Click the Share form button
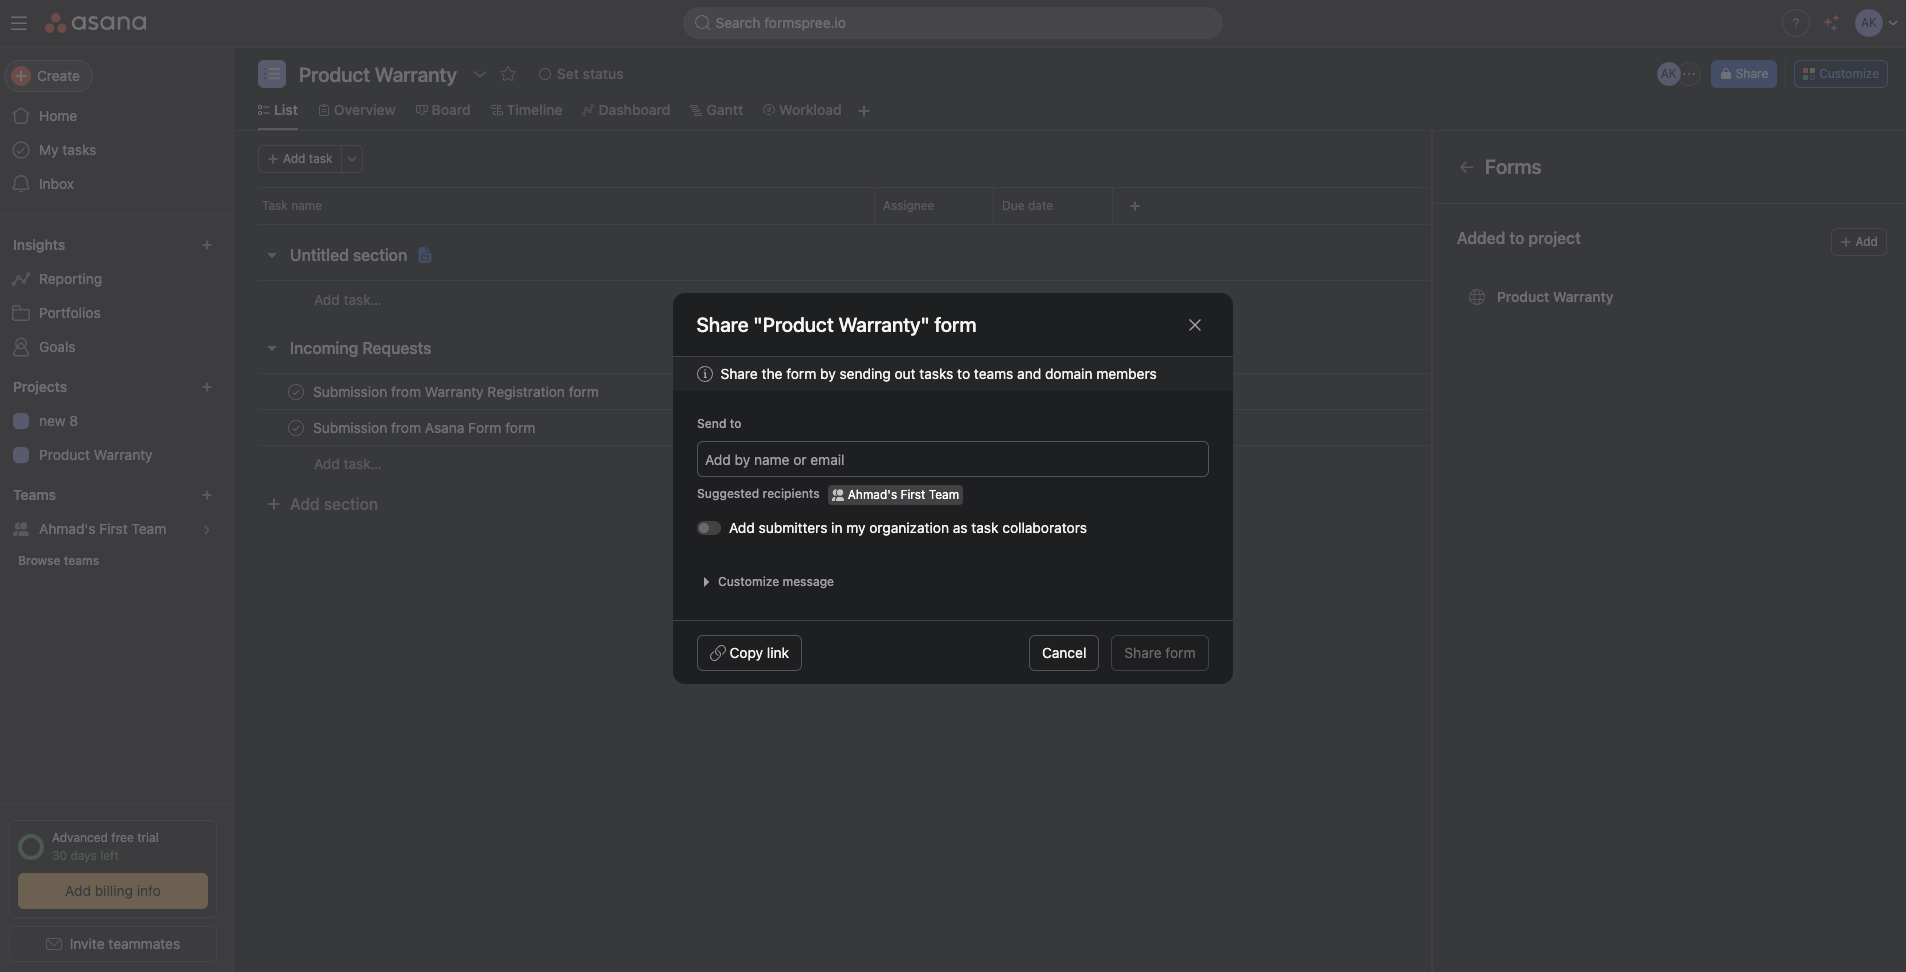Viewport: 1906px width, 972px height. pos(1158,652)
